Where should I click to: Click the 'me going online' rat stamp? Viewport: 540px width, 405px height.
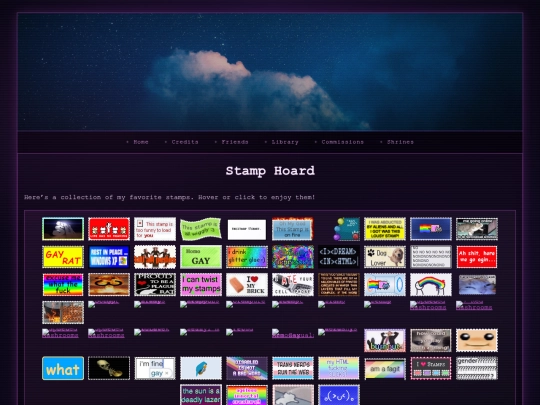pos(477,229)
